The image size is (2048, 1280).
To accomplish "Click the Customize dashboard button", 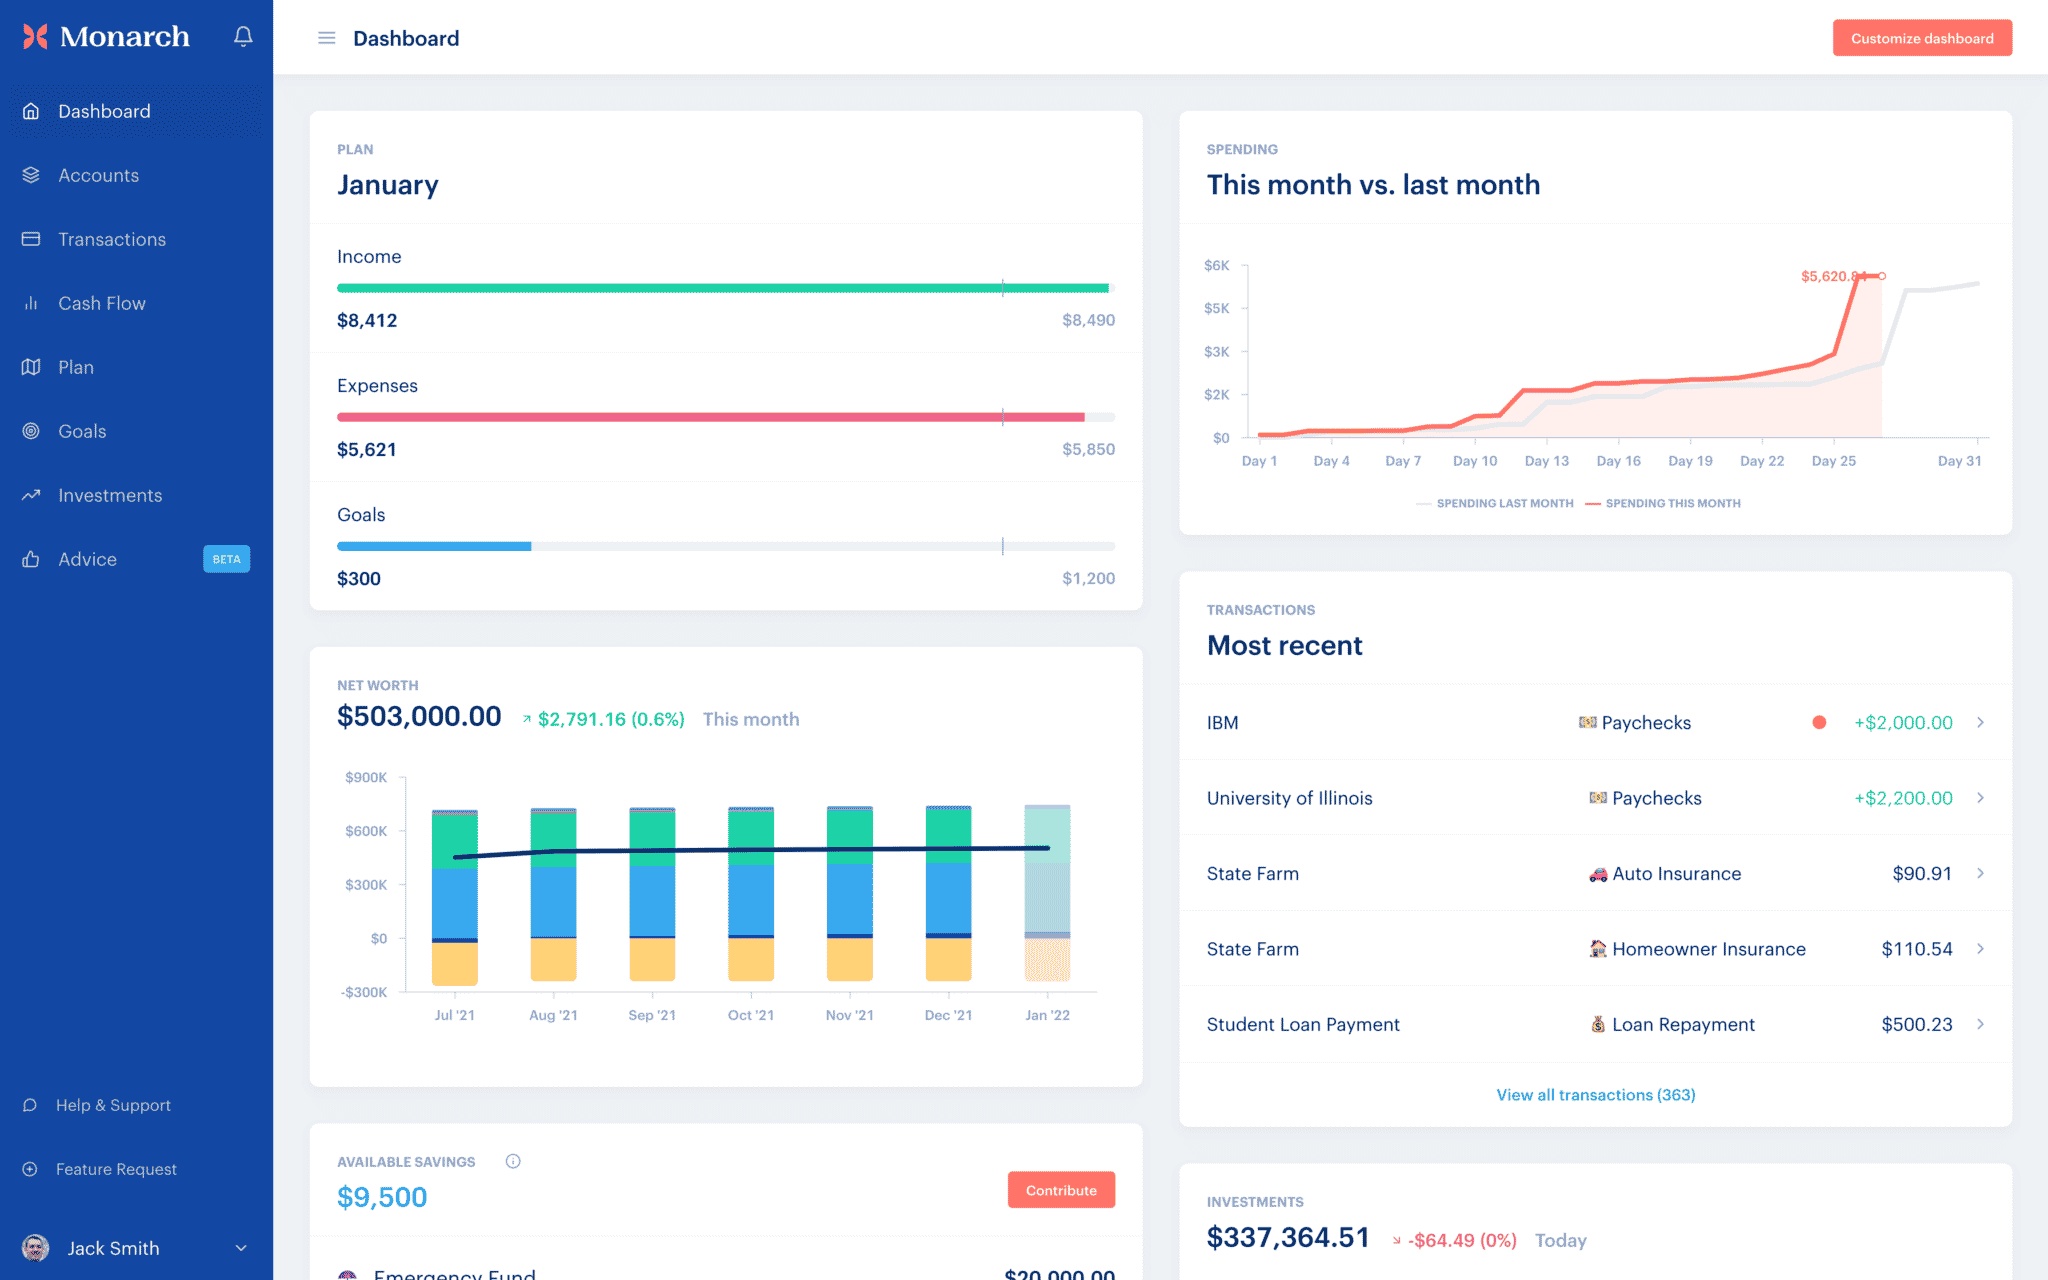I will point(1922,37).
